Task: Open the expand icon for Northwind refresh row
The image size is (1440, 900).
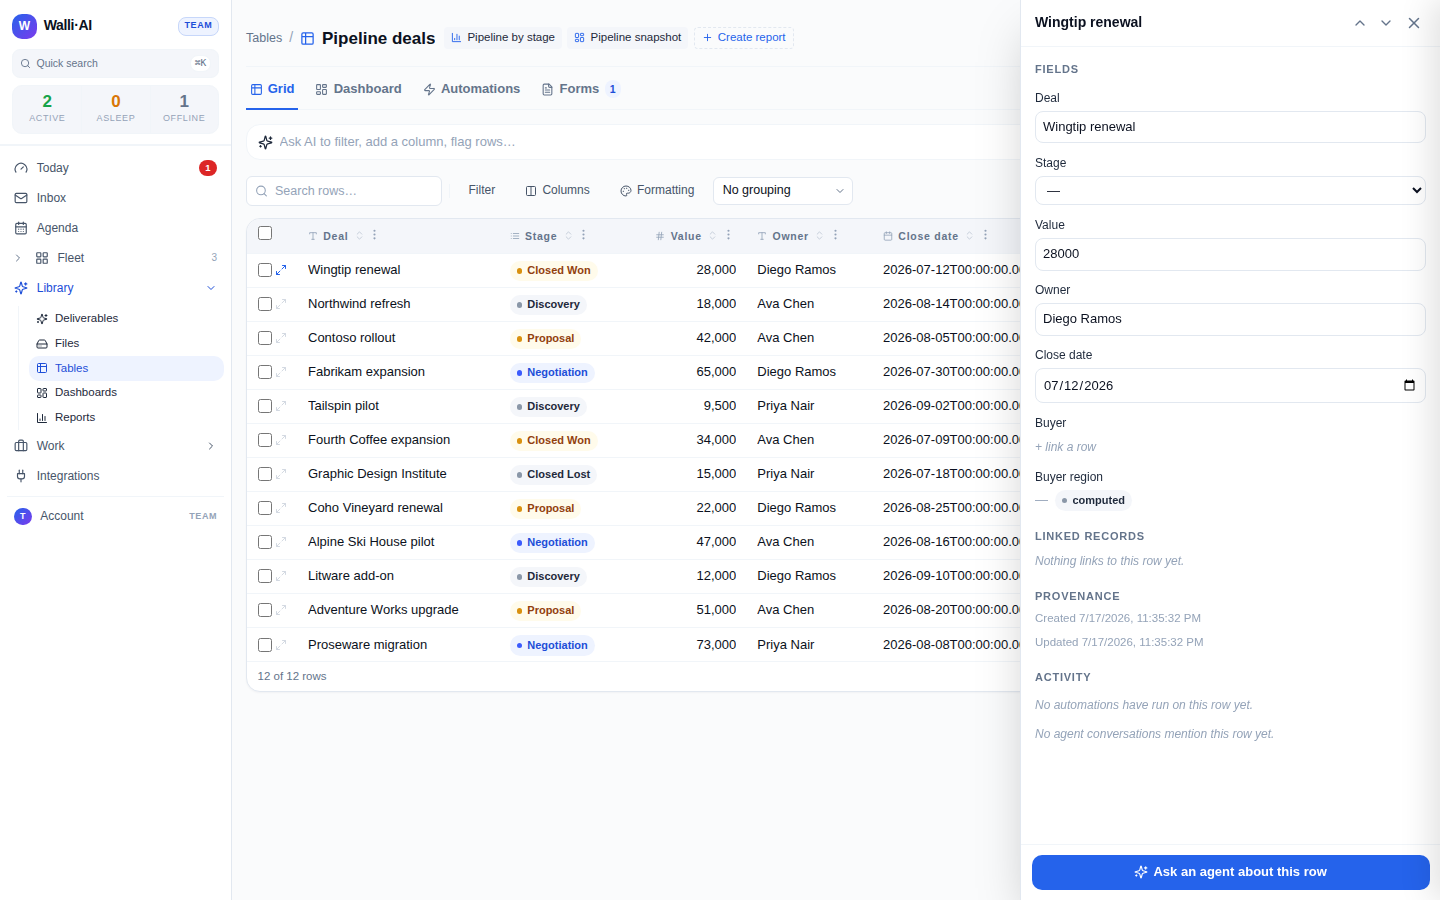Action: coord(281,304)
